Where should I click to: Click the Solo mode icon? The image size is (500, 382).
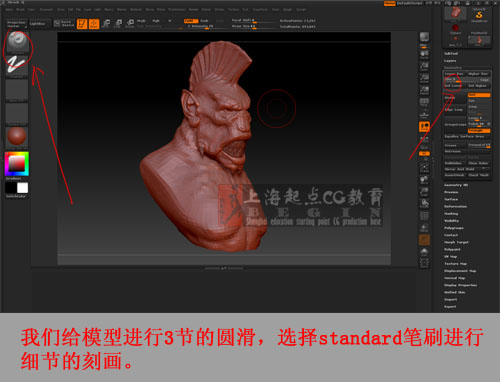click(424, 252)
